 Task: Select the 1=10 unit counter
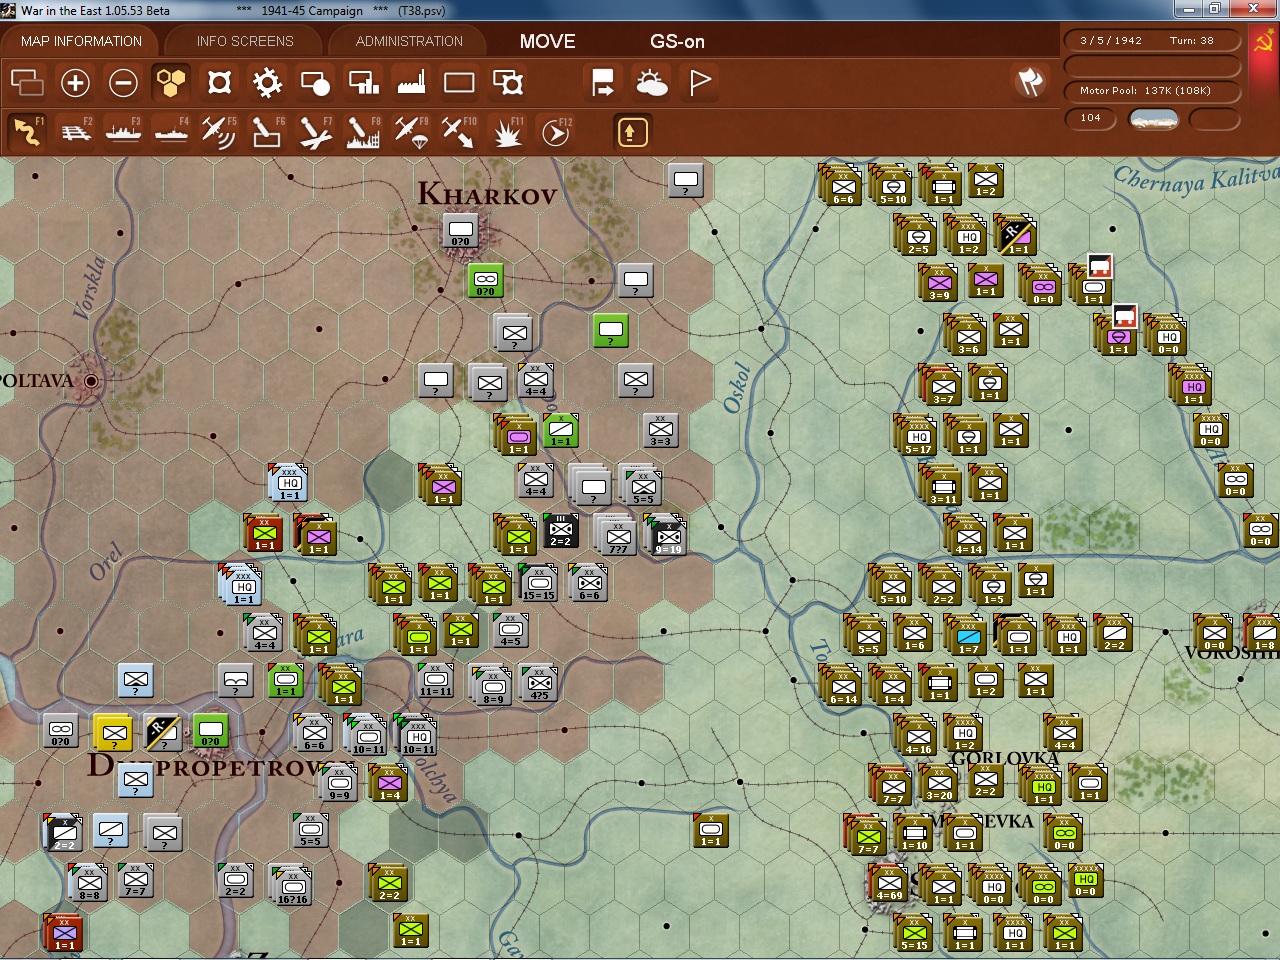point(915,831)
